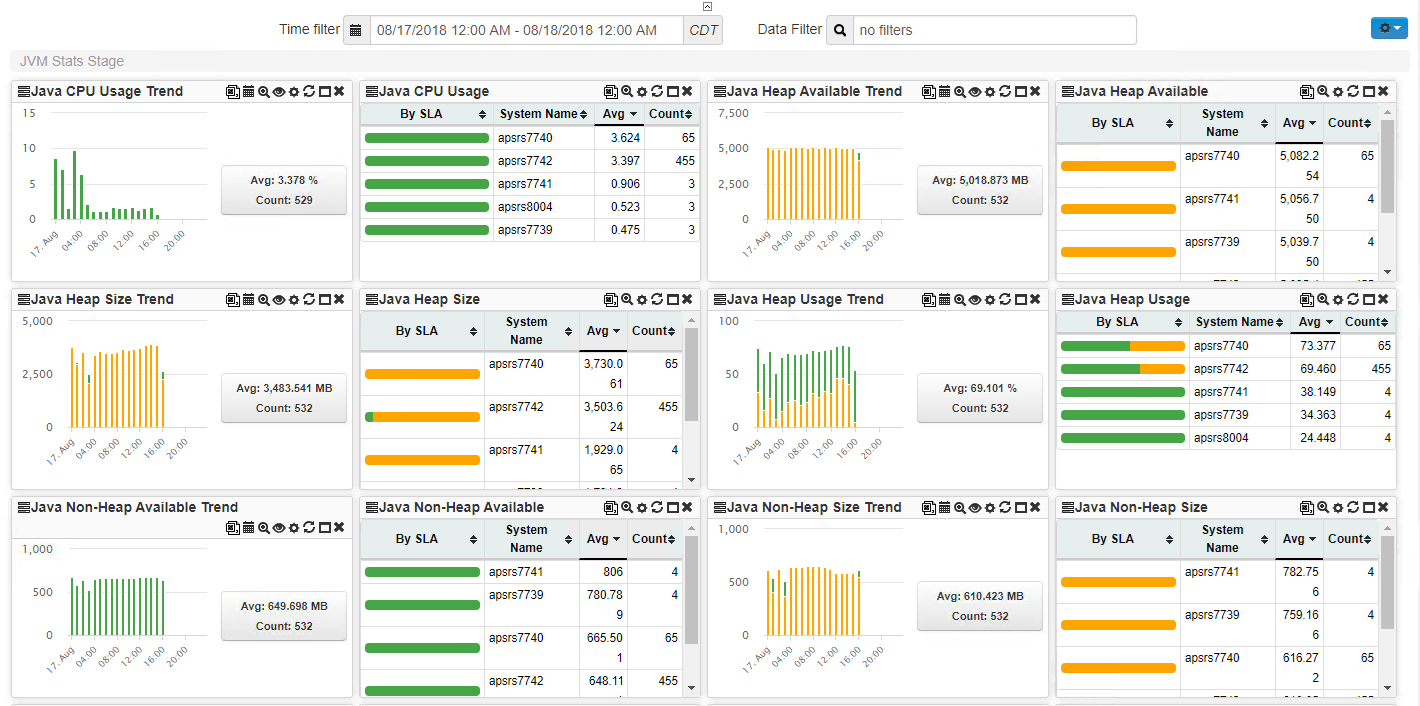Collapse the filter bar with top chevron
This screenshot has width=1420, height=706.
point(708,6)
